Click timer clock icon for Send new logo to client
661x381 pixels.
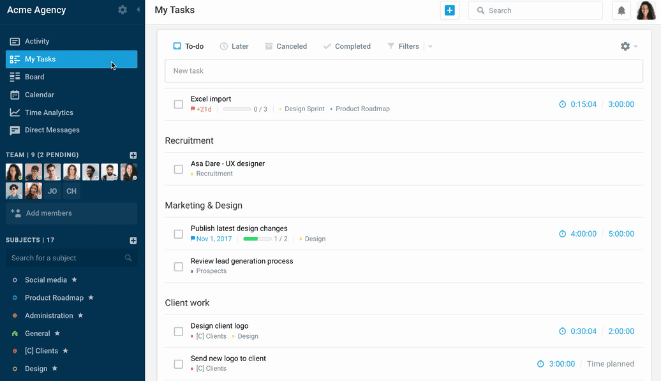pyautogui.click(x=540, y=364)
